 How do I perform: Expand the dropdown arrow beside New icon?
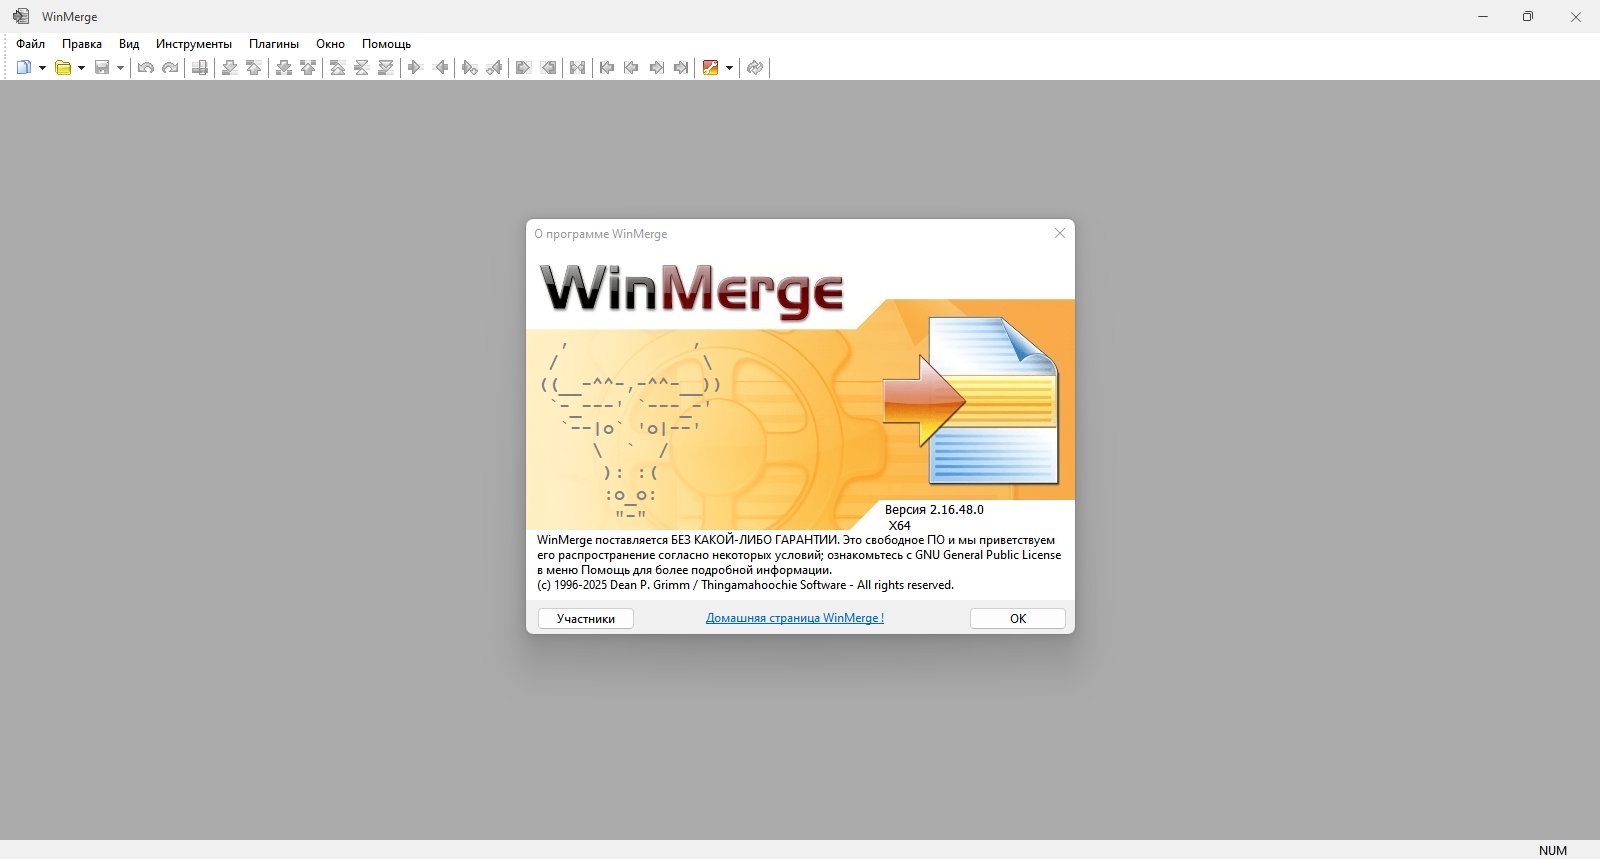tap(42, 68)
